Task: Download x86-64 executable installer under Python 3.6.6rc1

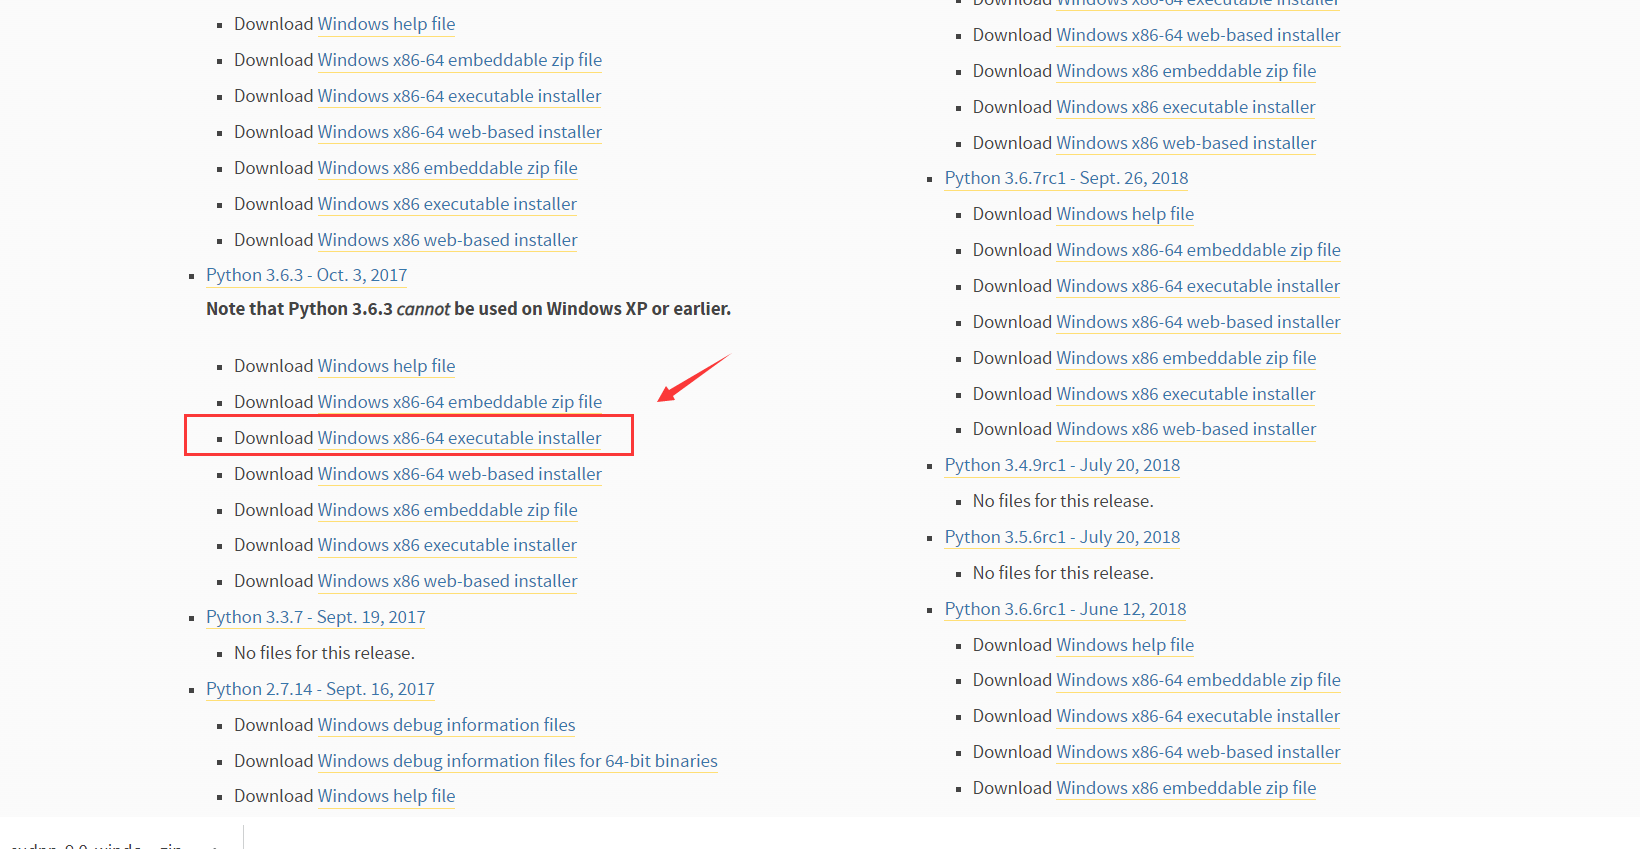Action: (x=1198, y=716)
